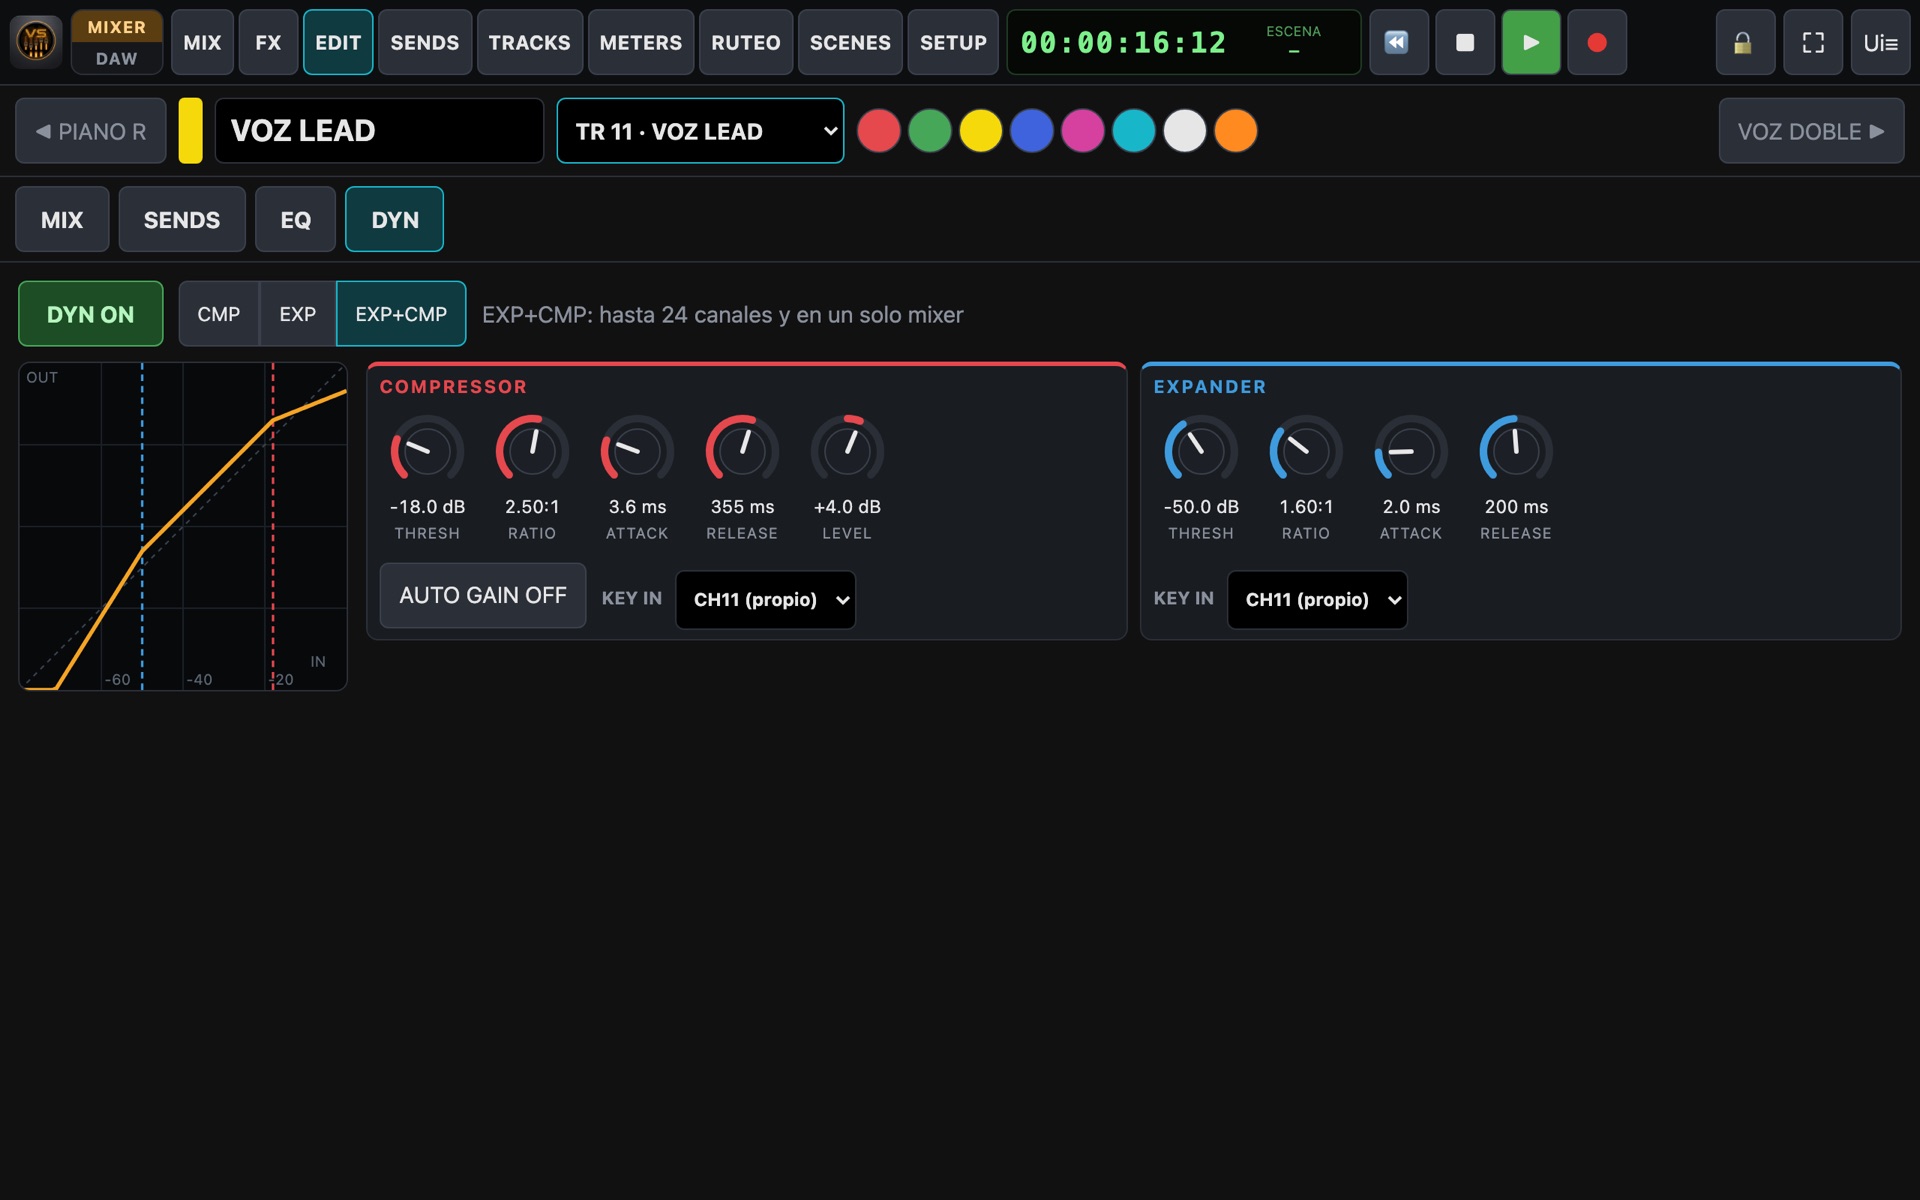
Task: Open the FX tab
Action: [268, 42]
